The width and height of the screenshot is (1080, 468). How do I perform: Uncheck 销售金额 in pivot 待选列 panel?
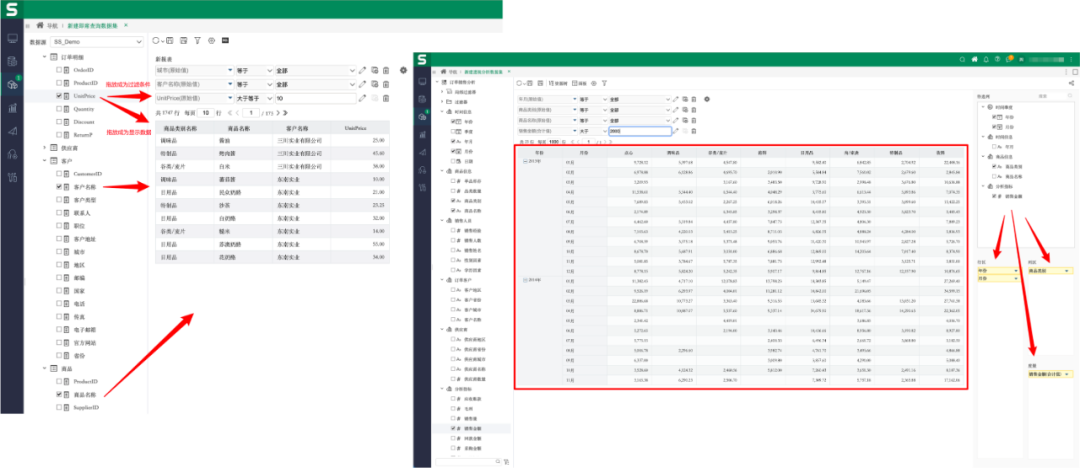coord(994,196)
